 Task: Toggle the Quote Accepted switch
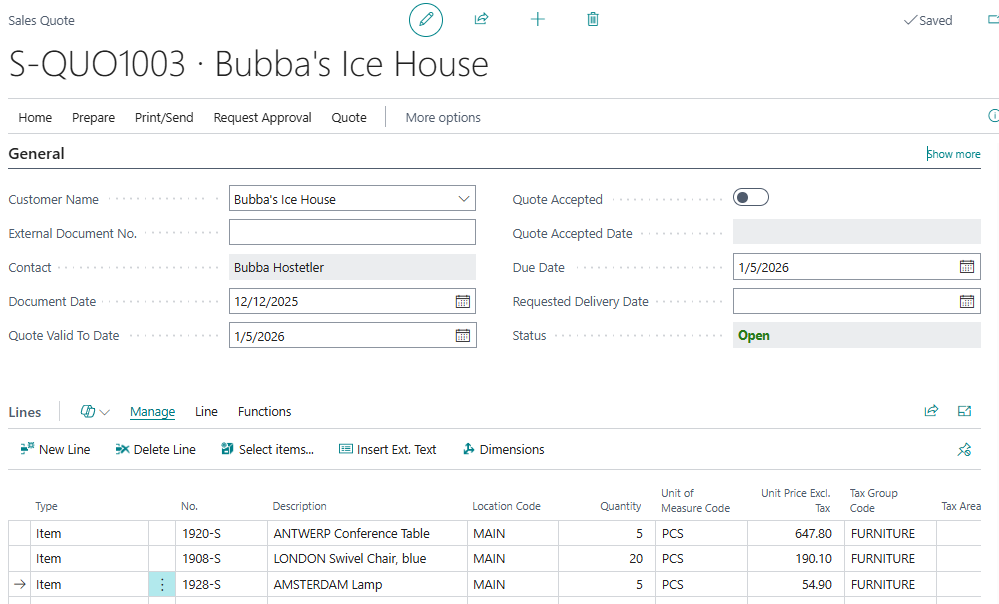pos(751,198)
